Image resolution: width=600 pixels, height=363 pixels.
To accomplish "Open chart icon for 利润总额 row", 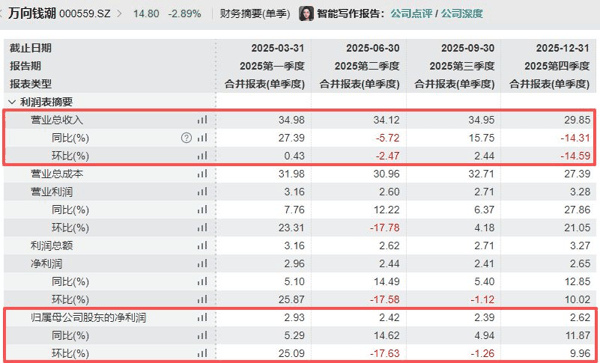I will point(202,246).
